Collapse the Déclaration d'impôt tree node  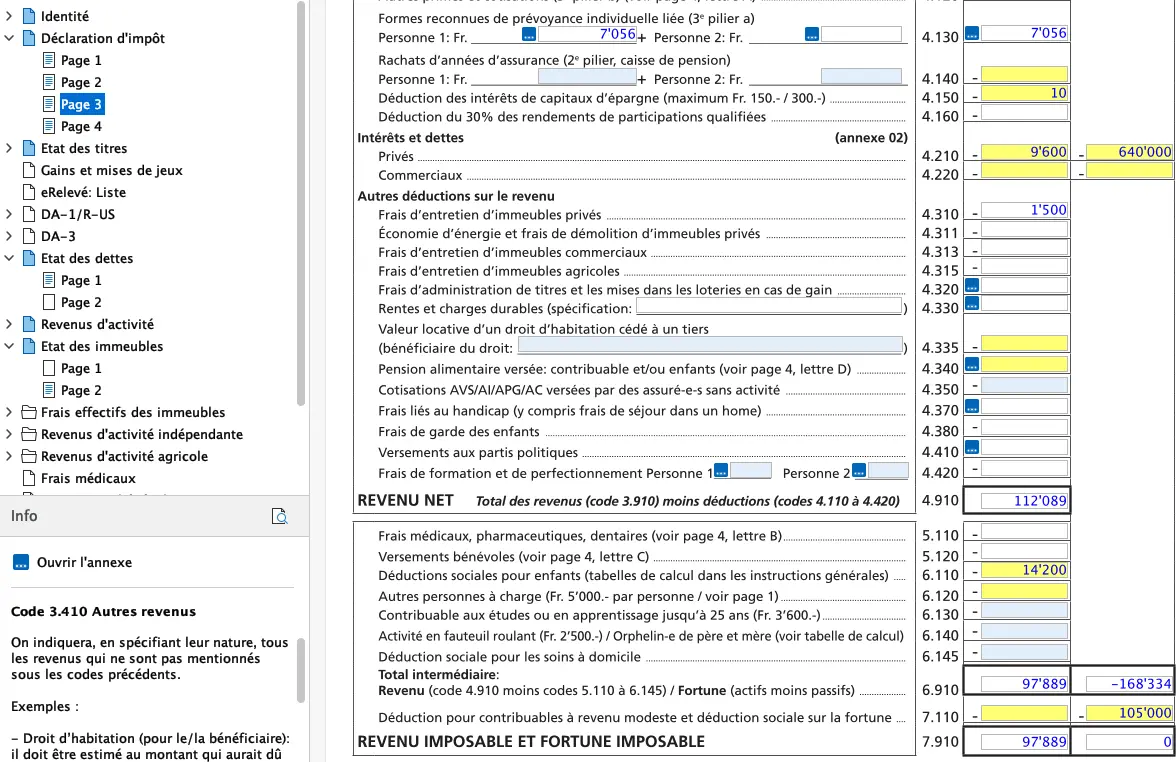10,38
